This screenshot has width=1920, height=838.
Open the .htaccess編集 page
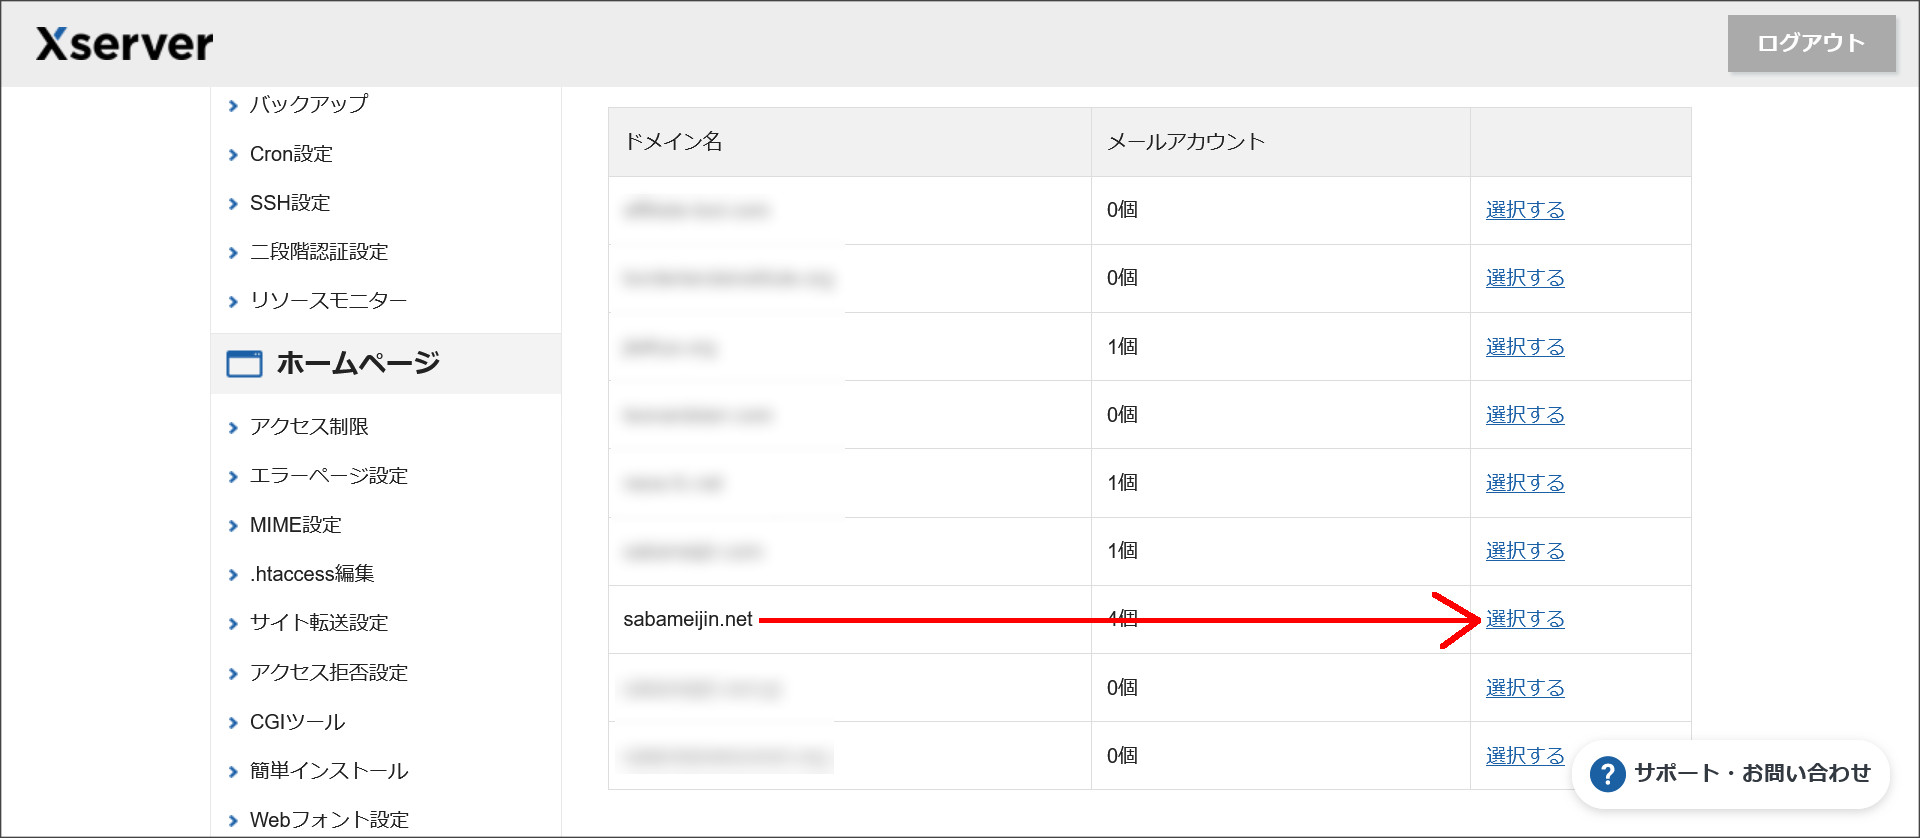coord(311,574)
